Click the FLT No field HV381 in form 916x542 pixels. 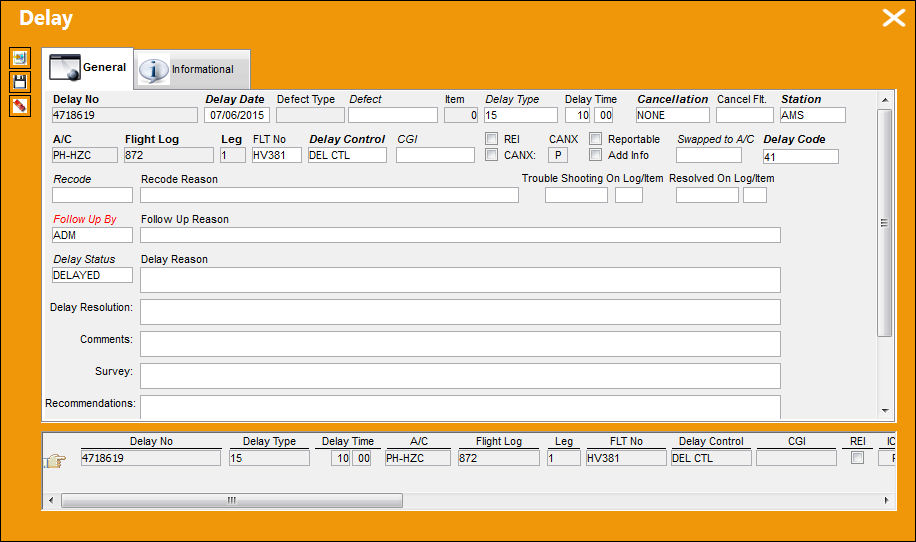(x=276, y=155)
